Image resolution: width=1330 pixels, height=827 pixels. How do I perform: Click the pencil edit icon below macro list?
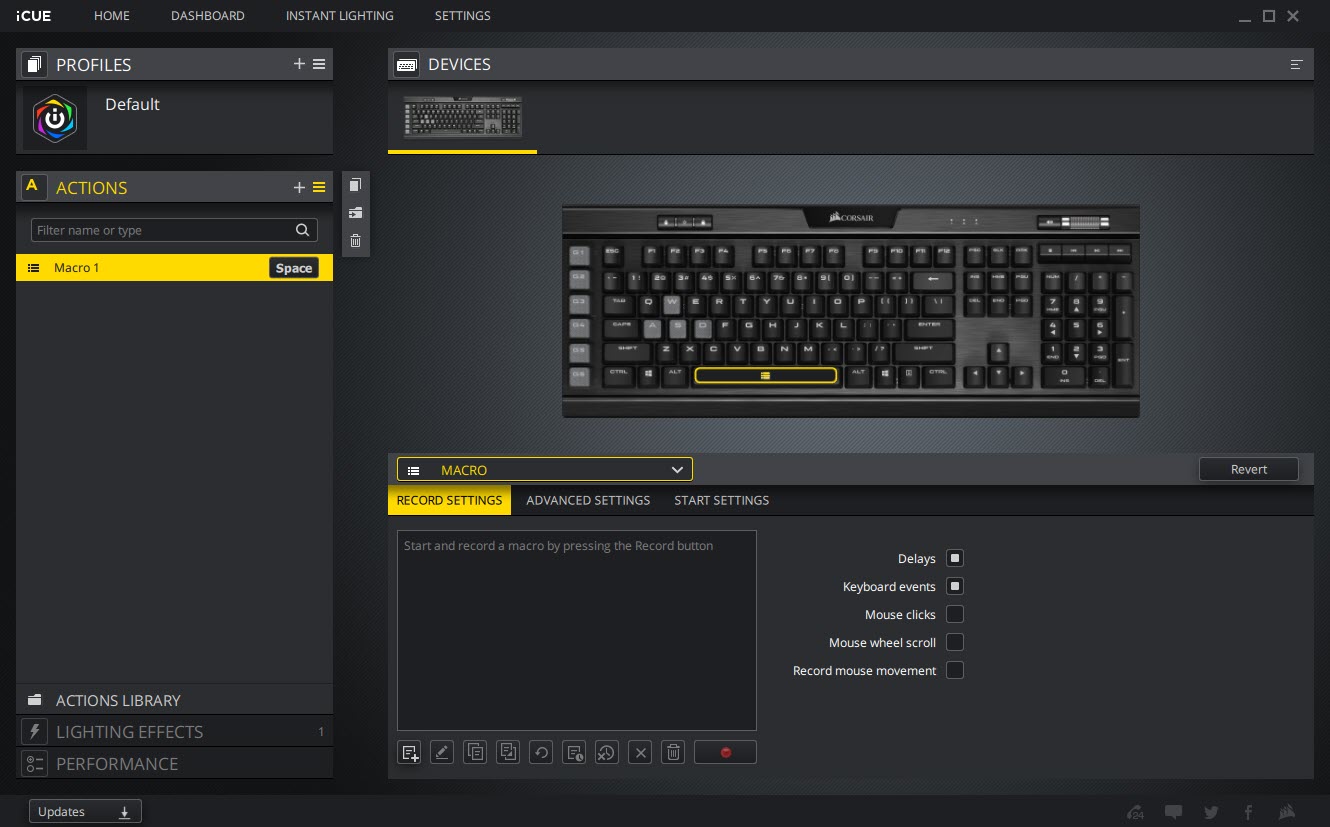pyautogui.click(x=442, y=752)
